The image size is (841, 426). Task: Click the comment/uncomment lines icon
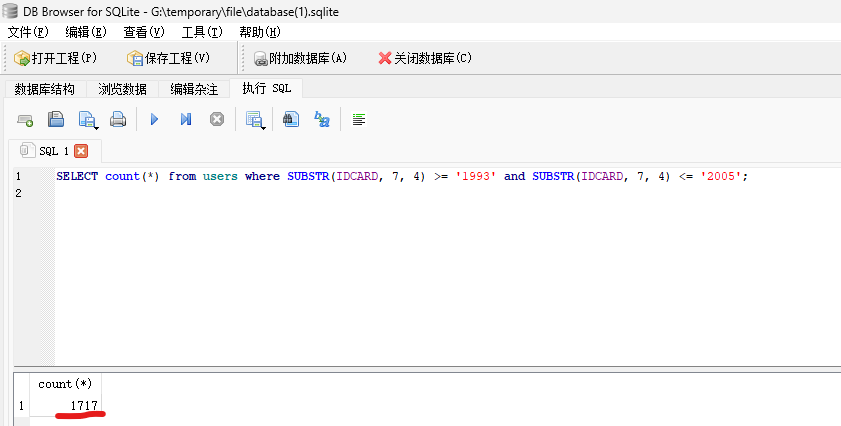click(x=359, y=119)
